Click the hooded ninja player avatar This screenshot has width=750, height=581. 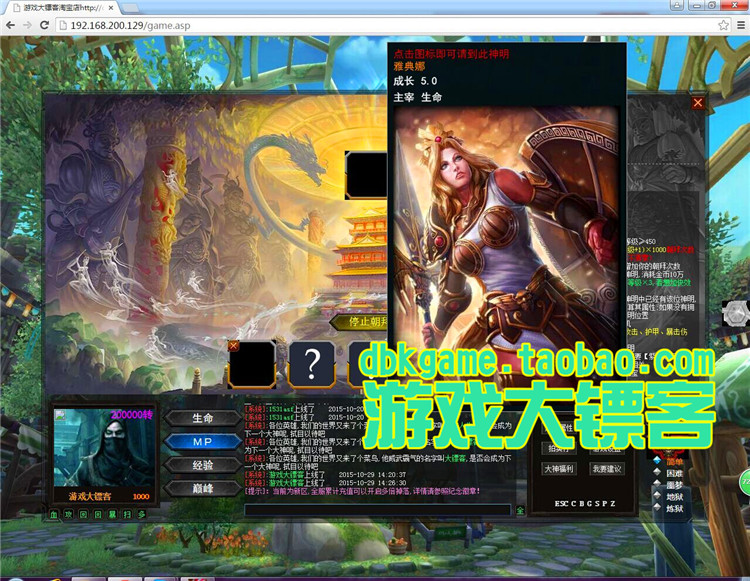pyautogui.click(x=104, y=449)
